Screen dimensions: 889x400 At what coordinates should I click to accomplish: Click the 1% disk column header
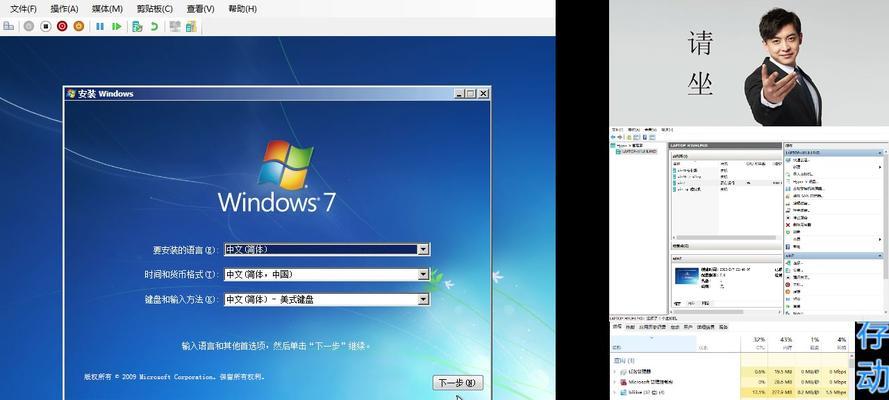click(x=807, y=343)
